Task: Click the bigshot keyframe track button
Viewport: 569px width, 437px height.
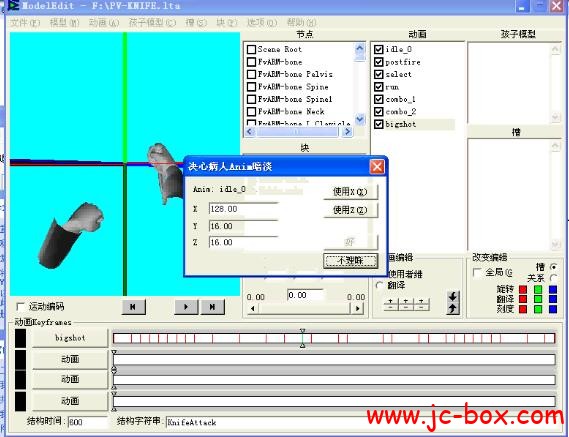Action: [70, 338]
